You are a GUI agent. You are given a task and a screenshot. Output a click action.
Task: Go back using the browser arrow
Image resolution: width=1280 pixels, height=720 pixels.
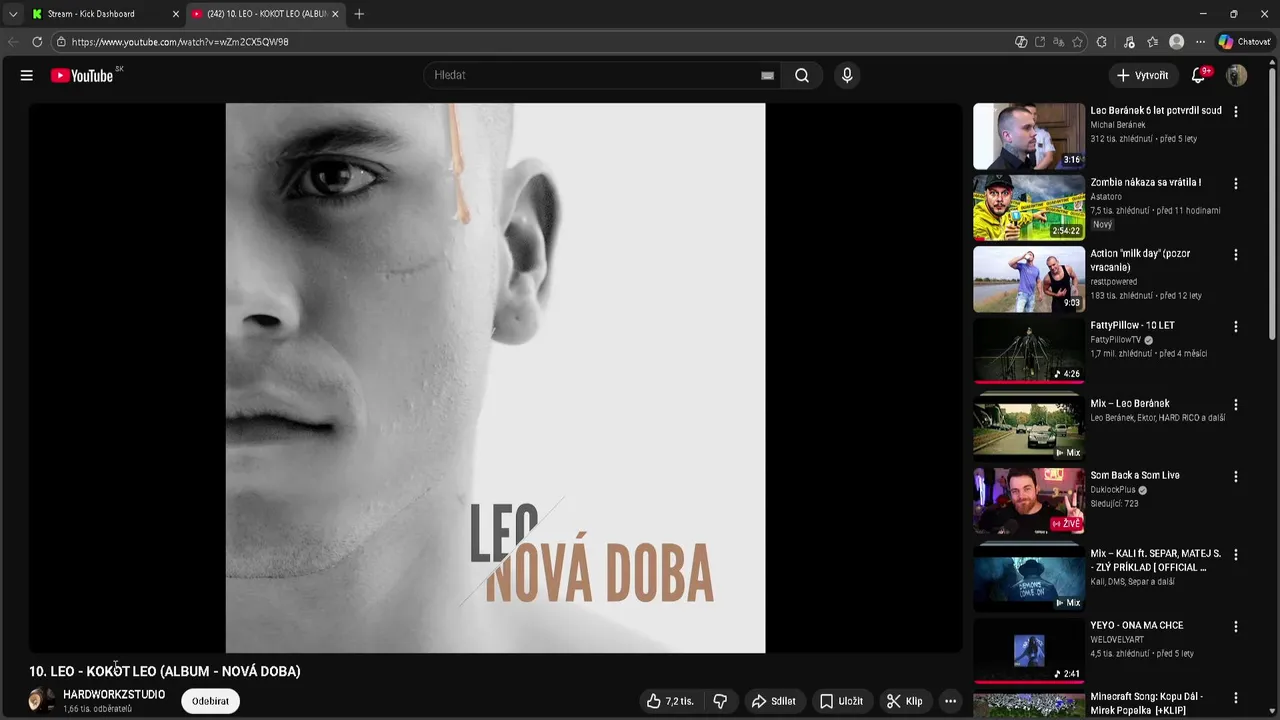click(13, 42)
